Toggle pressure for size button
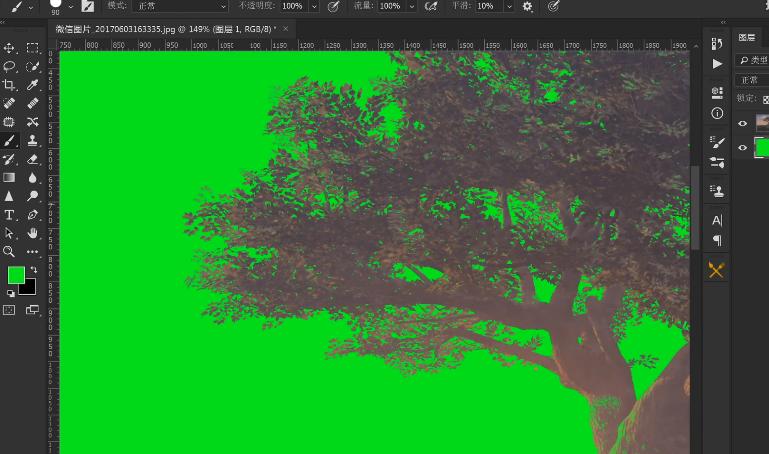The image size is (769, 454). tap(553, 6)
